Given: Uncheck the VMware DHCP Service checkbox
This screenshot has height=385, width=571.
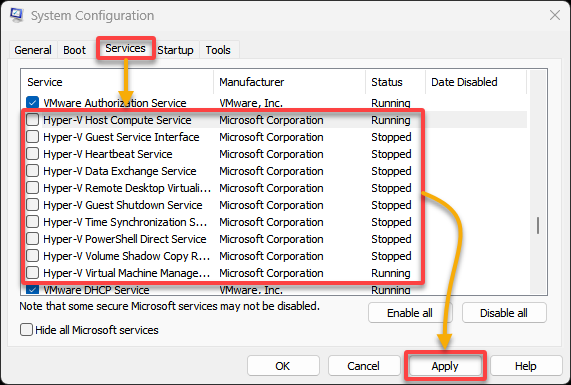Looking at the screenshot, I should pos(32,290).
